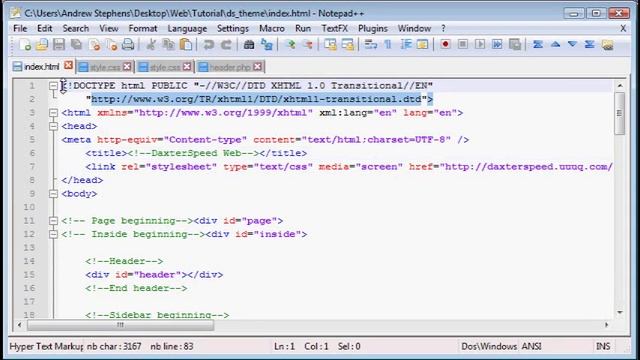Save the current file with the floppy icon

point(59,44)
